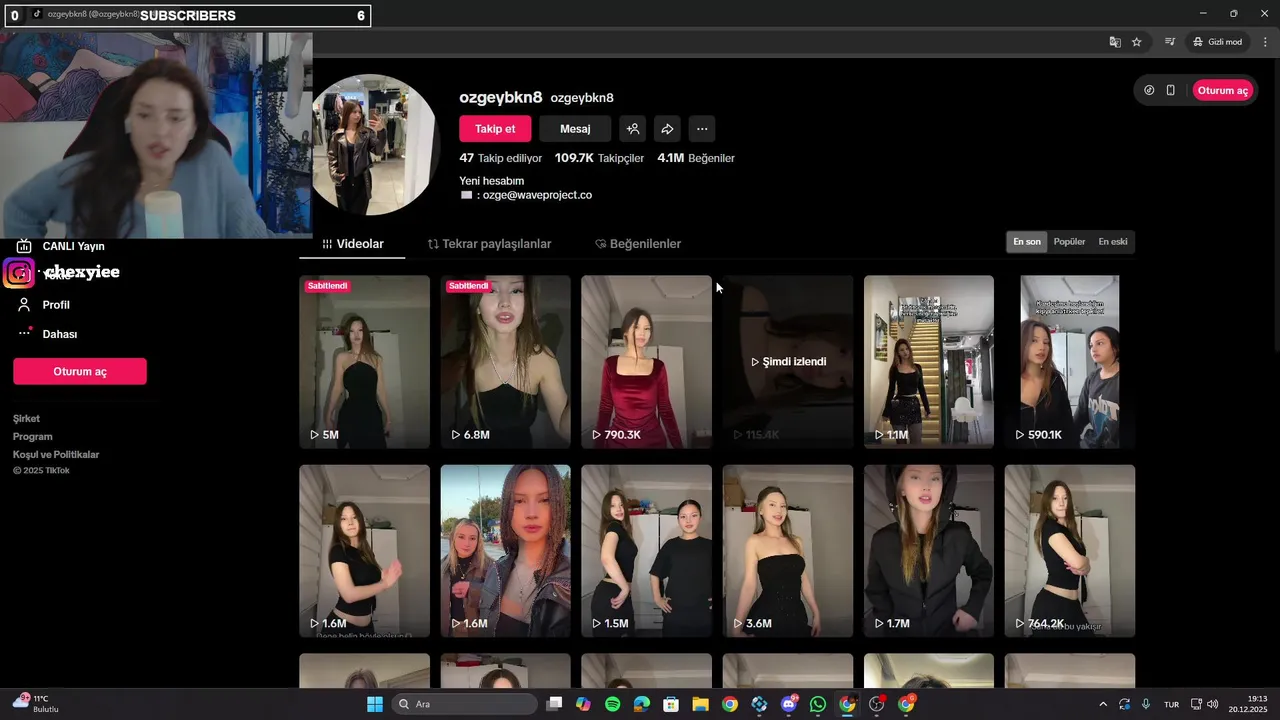Screen dimensions: 1280x720
Task: Click 4.1M Beğeniler count
Action: 696,158
